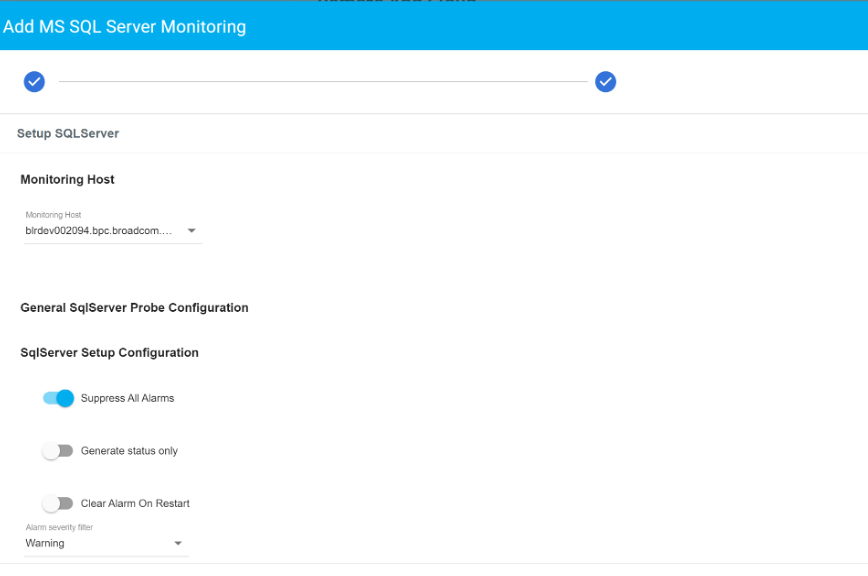Click the small Alarm severity filter label

[59, 526]
